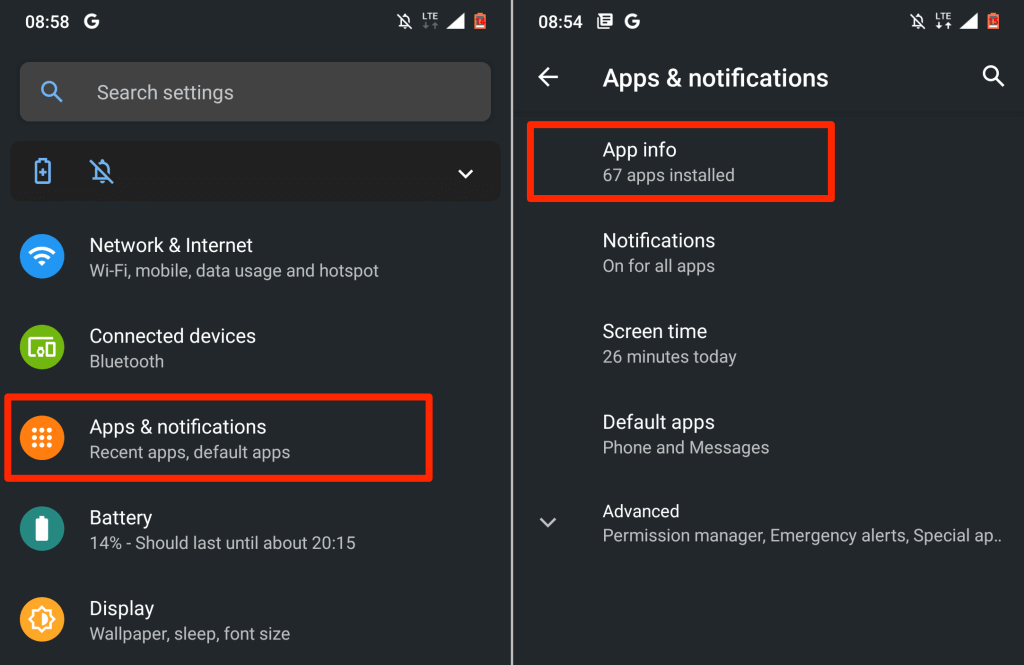1024x665 pixels.
Task: Open App info with 67 apps installed
Action: [680, 162]
